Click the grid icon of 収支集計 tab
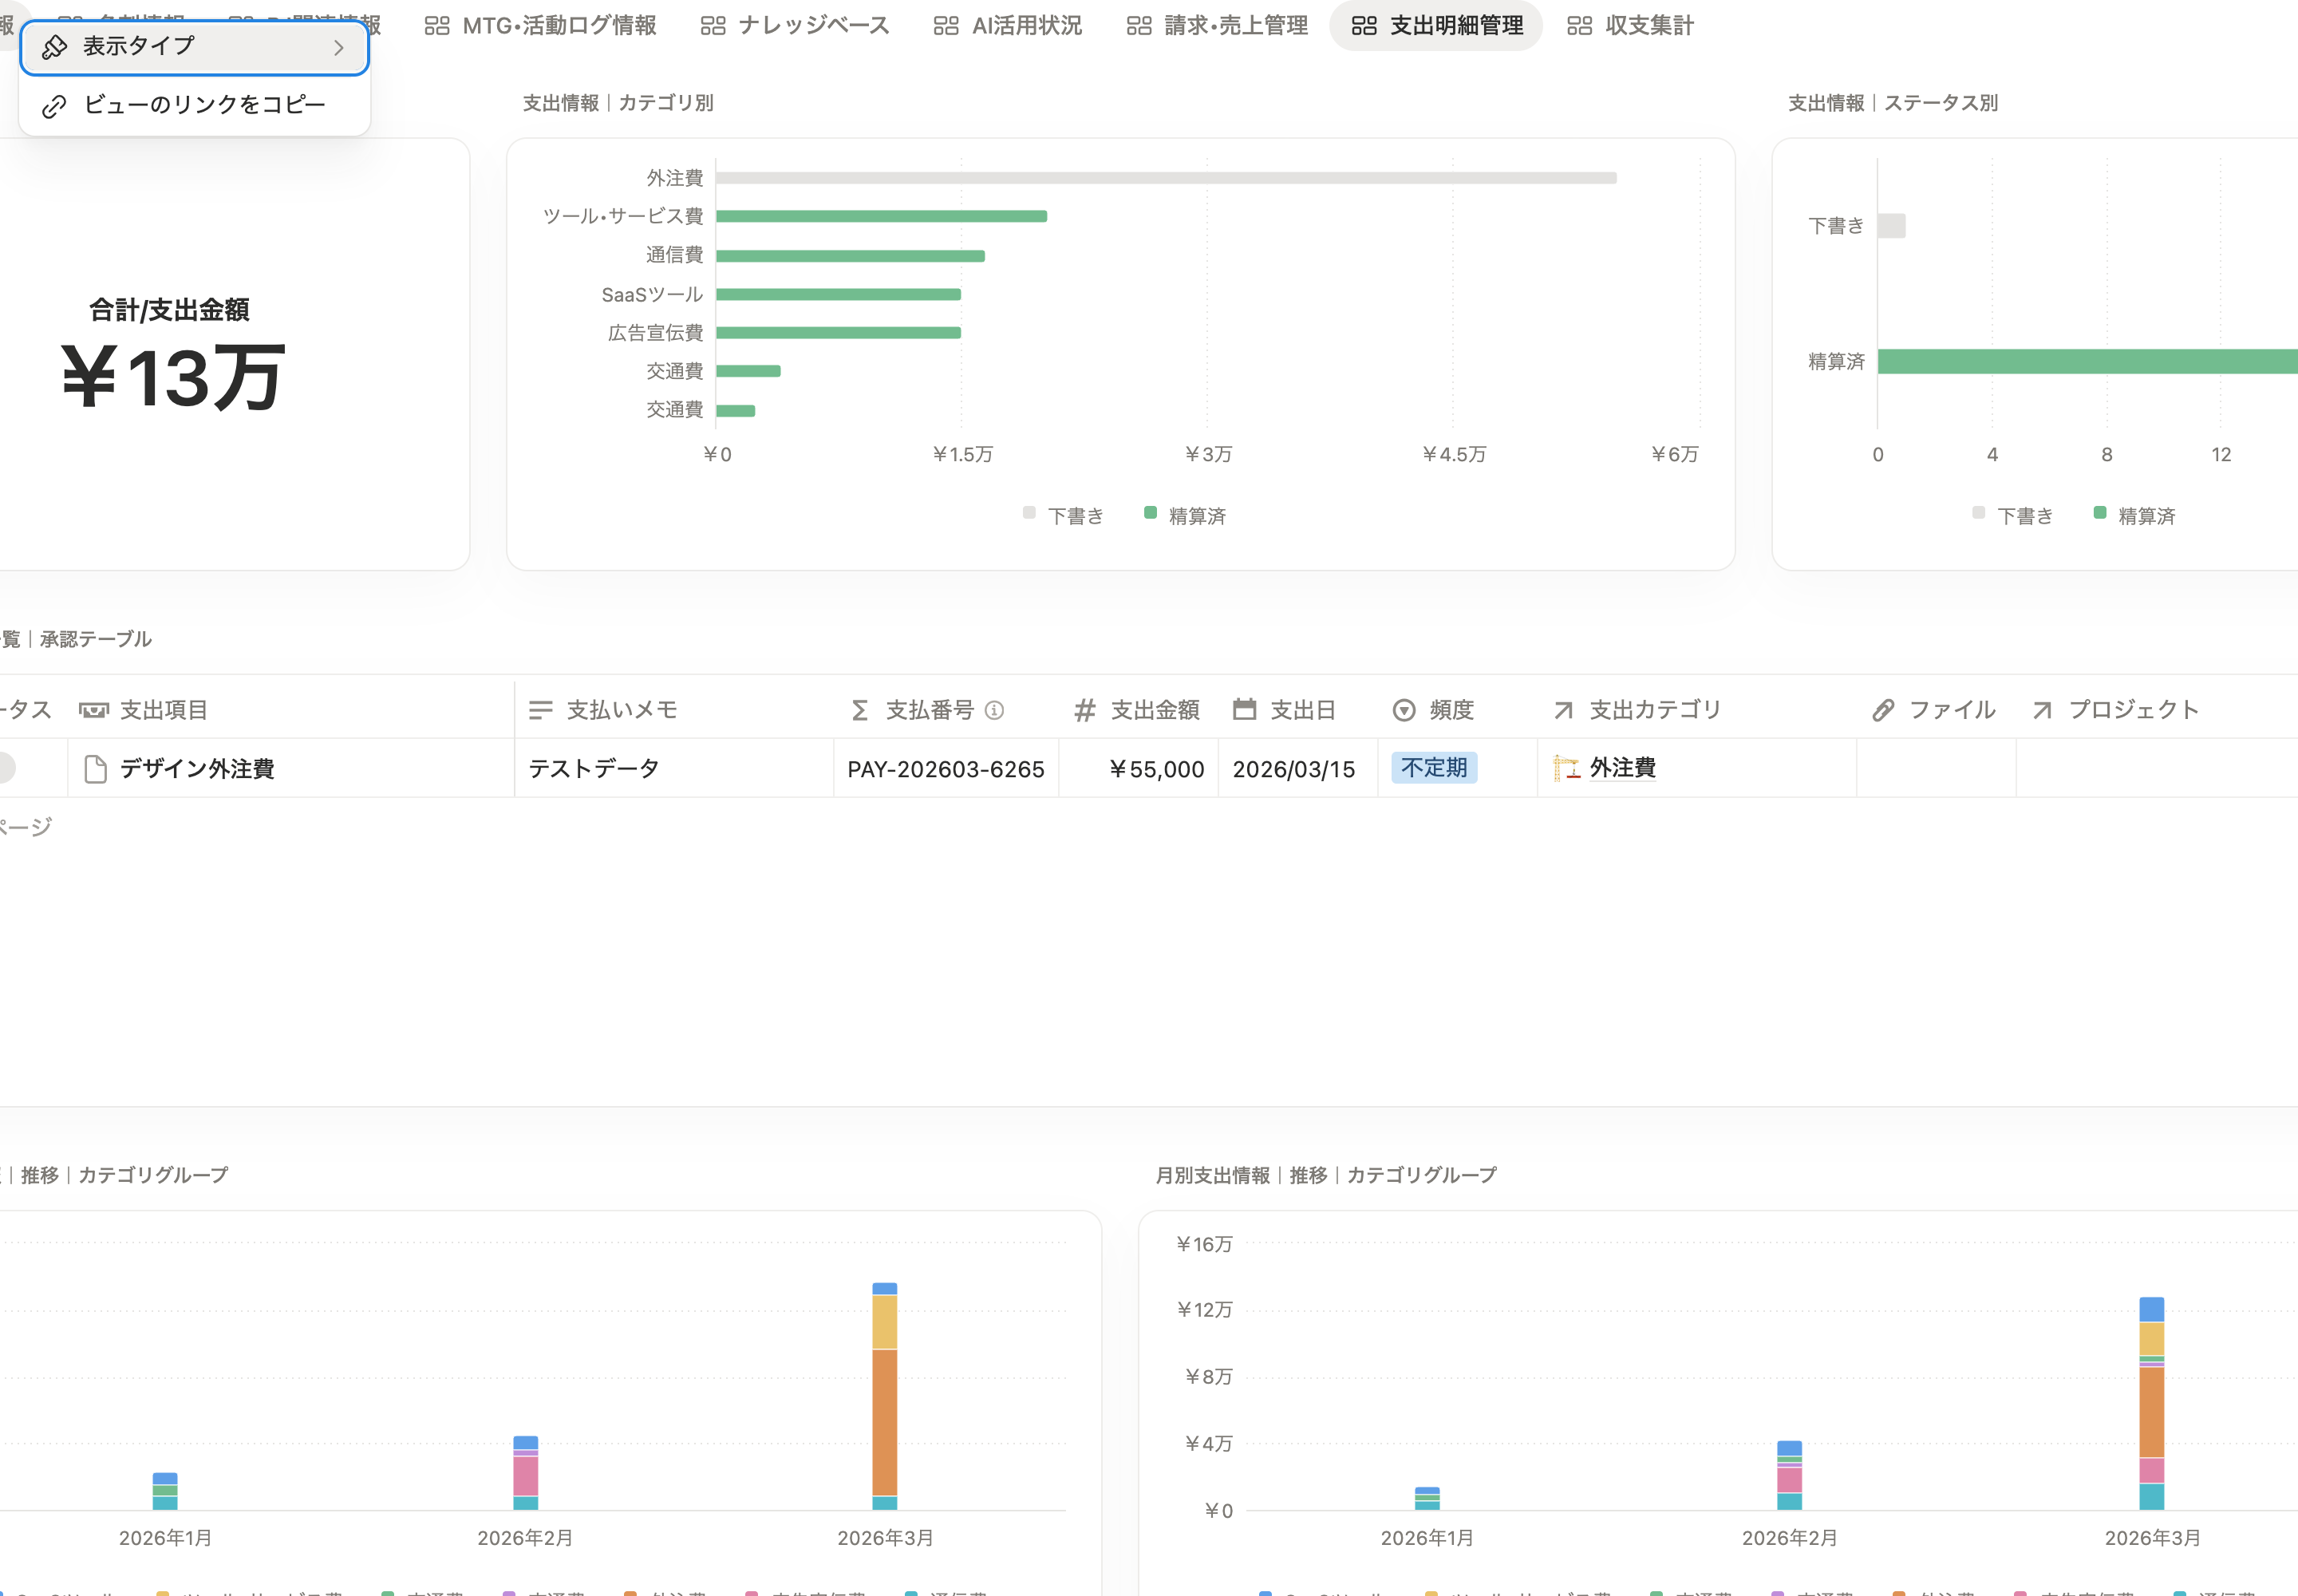 click(1580, 26)
